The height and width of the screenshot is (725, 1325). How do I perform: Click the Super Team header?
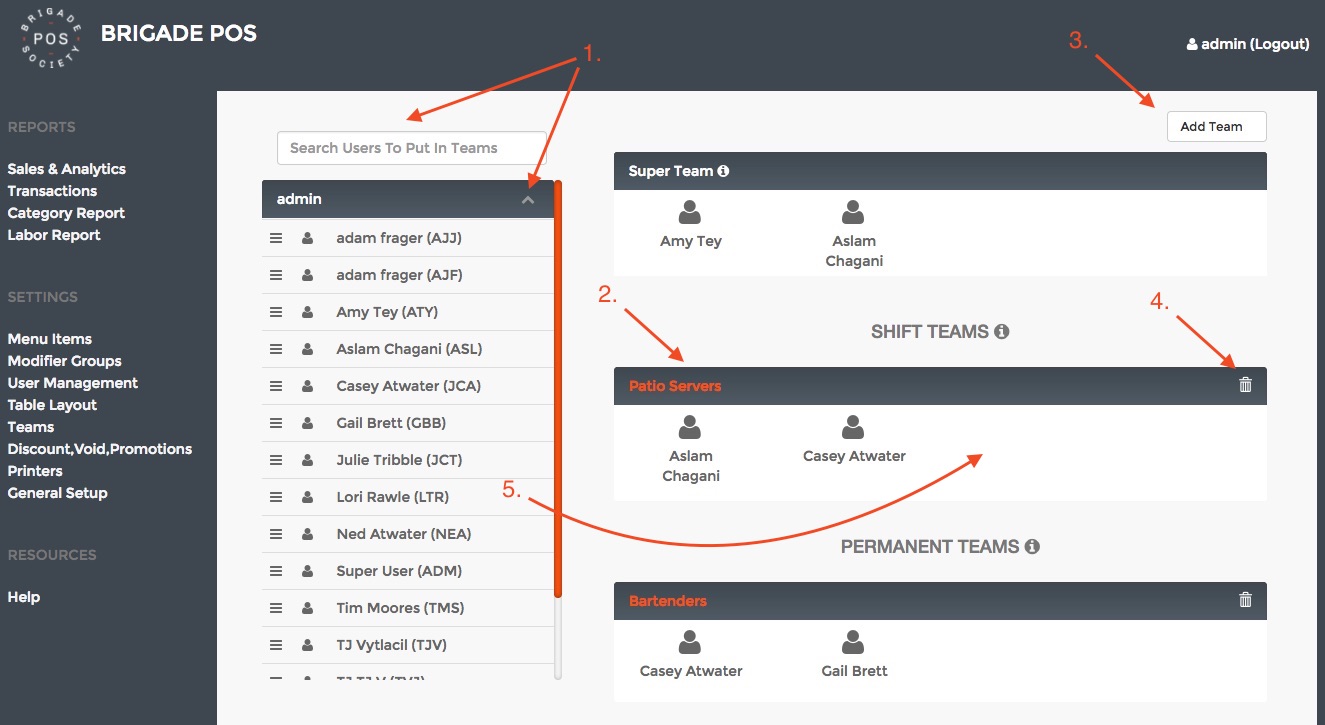pos(940,171)
